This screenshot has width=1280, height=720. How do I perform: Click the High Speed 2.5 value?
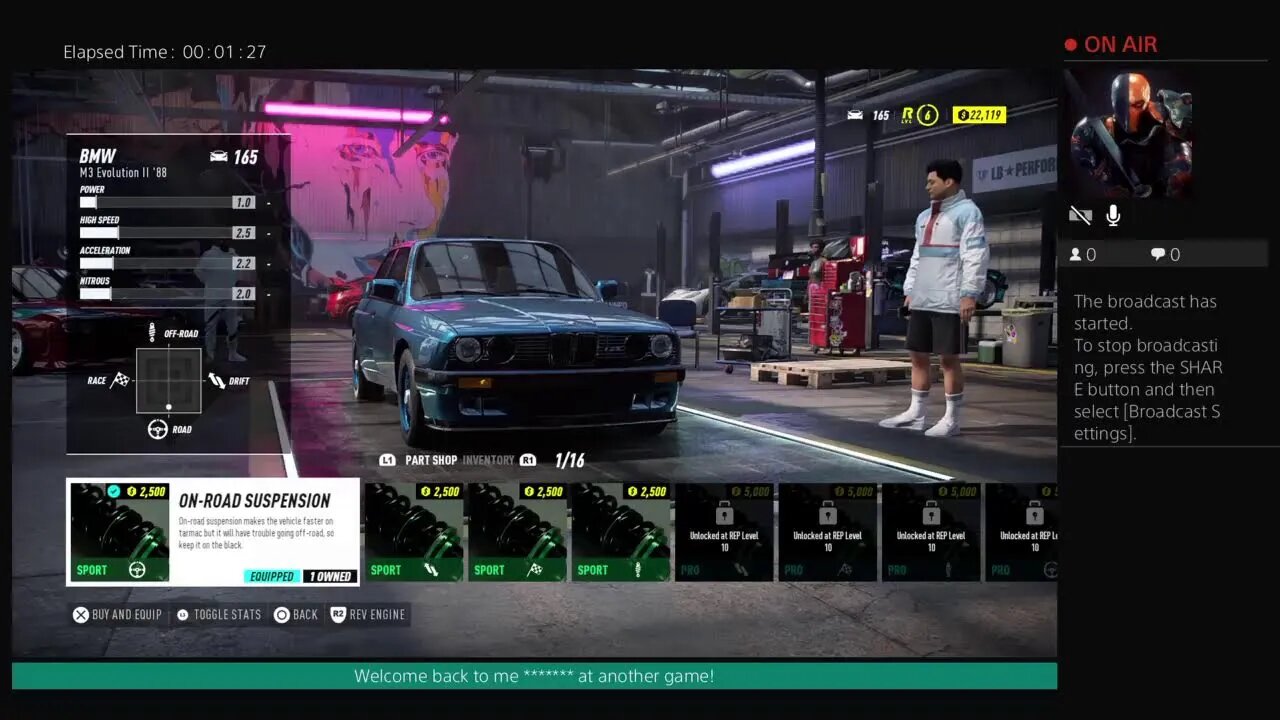point(243,233)
